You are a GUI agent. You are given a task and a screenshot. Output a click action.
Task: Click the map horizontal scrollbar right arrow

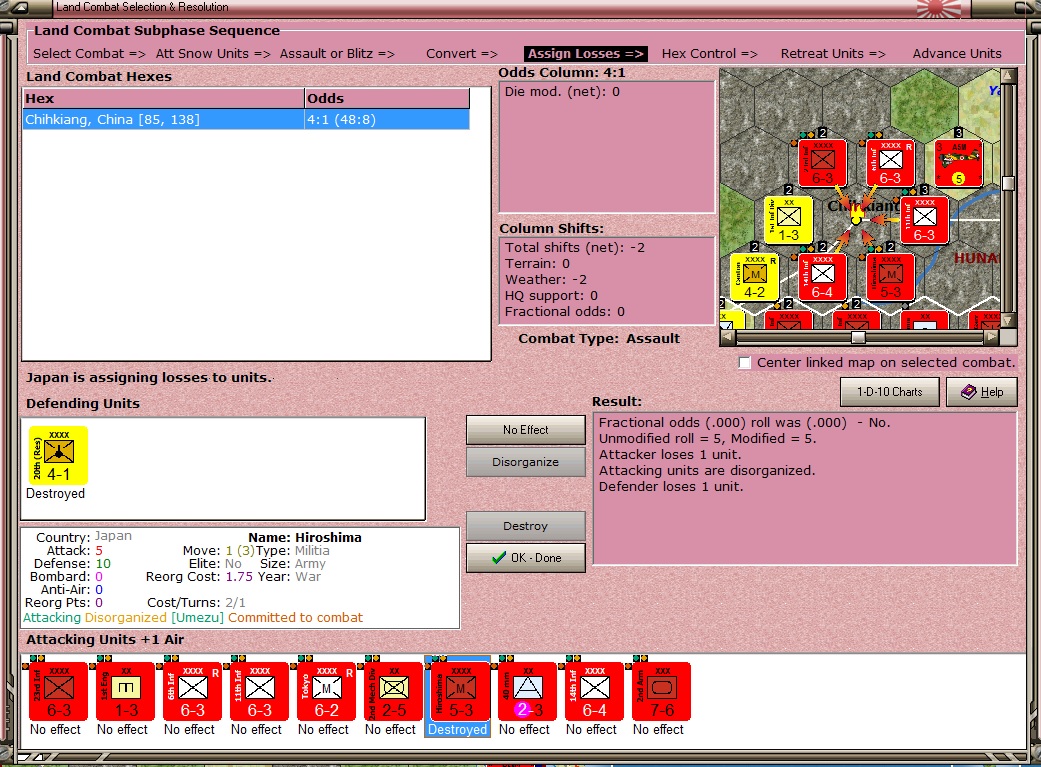pyautogui.click(x=991, y=337)
